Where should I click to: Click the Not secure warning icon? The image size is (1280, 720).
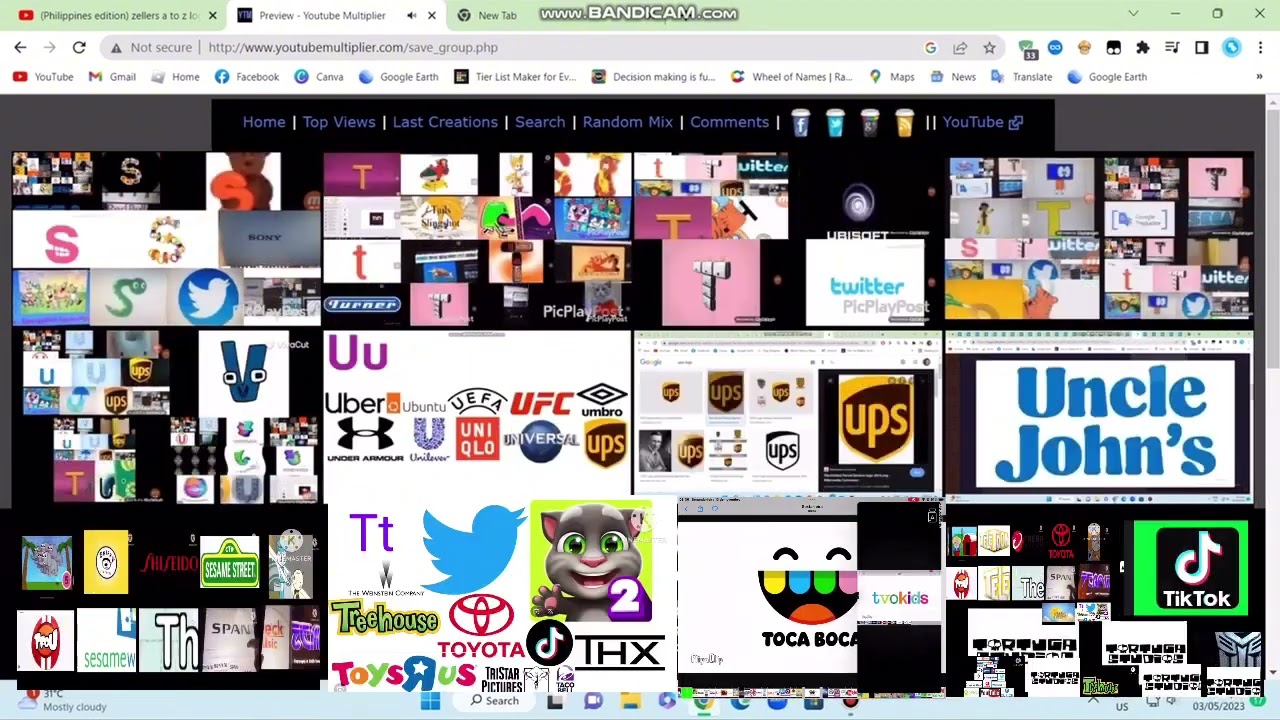117,47
